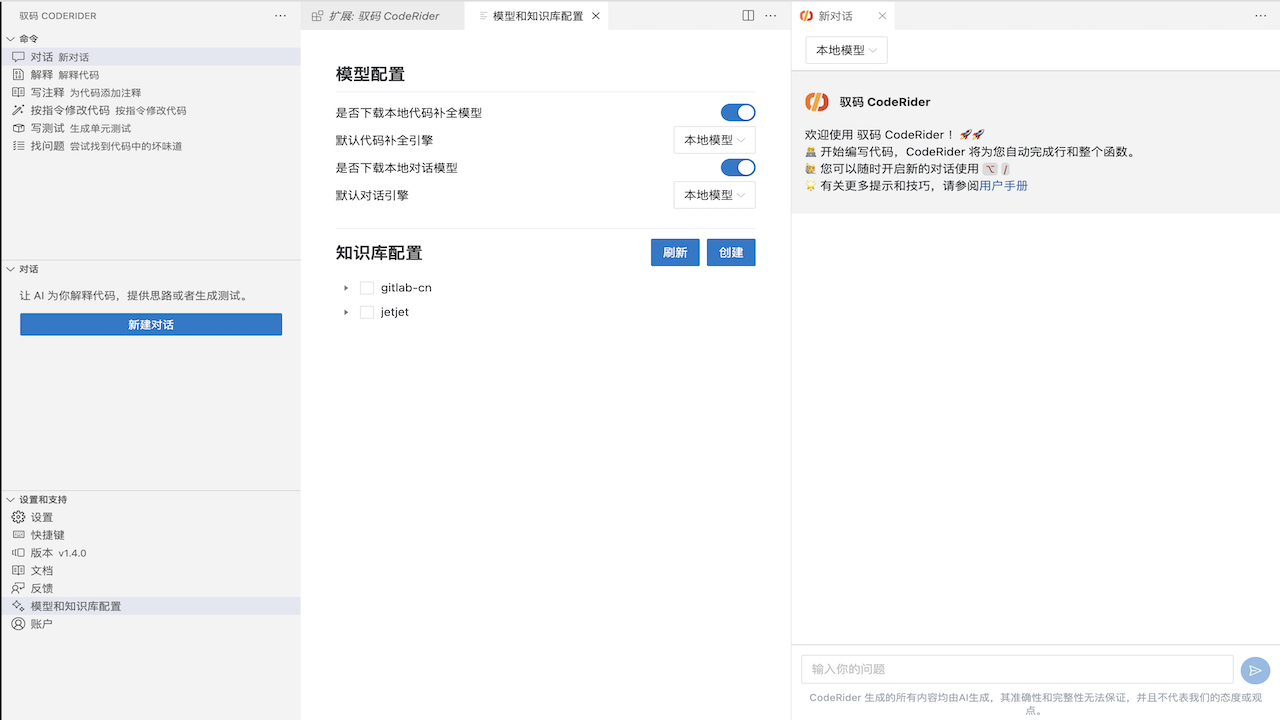The image size is (1280, 720).
Task: Click the wand icon for 按指令修改代码
Action: point(18,111)
